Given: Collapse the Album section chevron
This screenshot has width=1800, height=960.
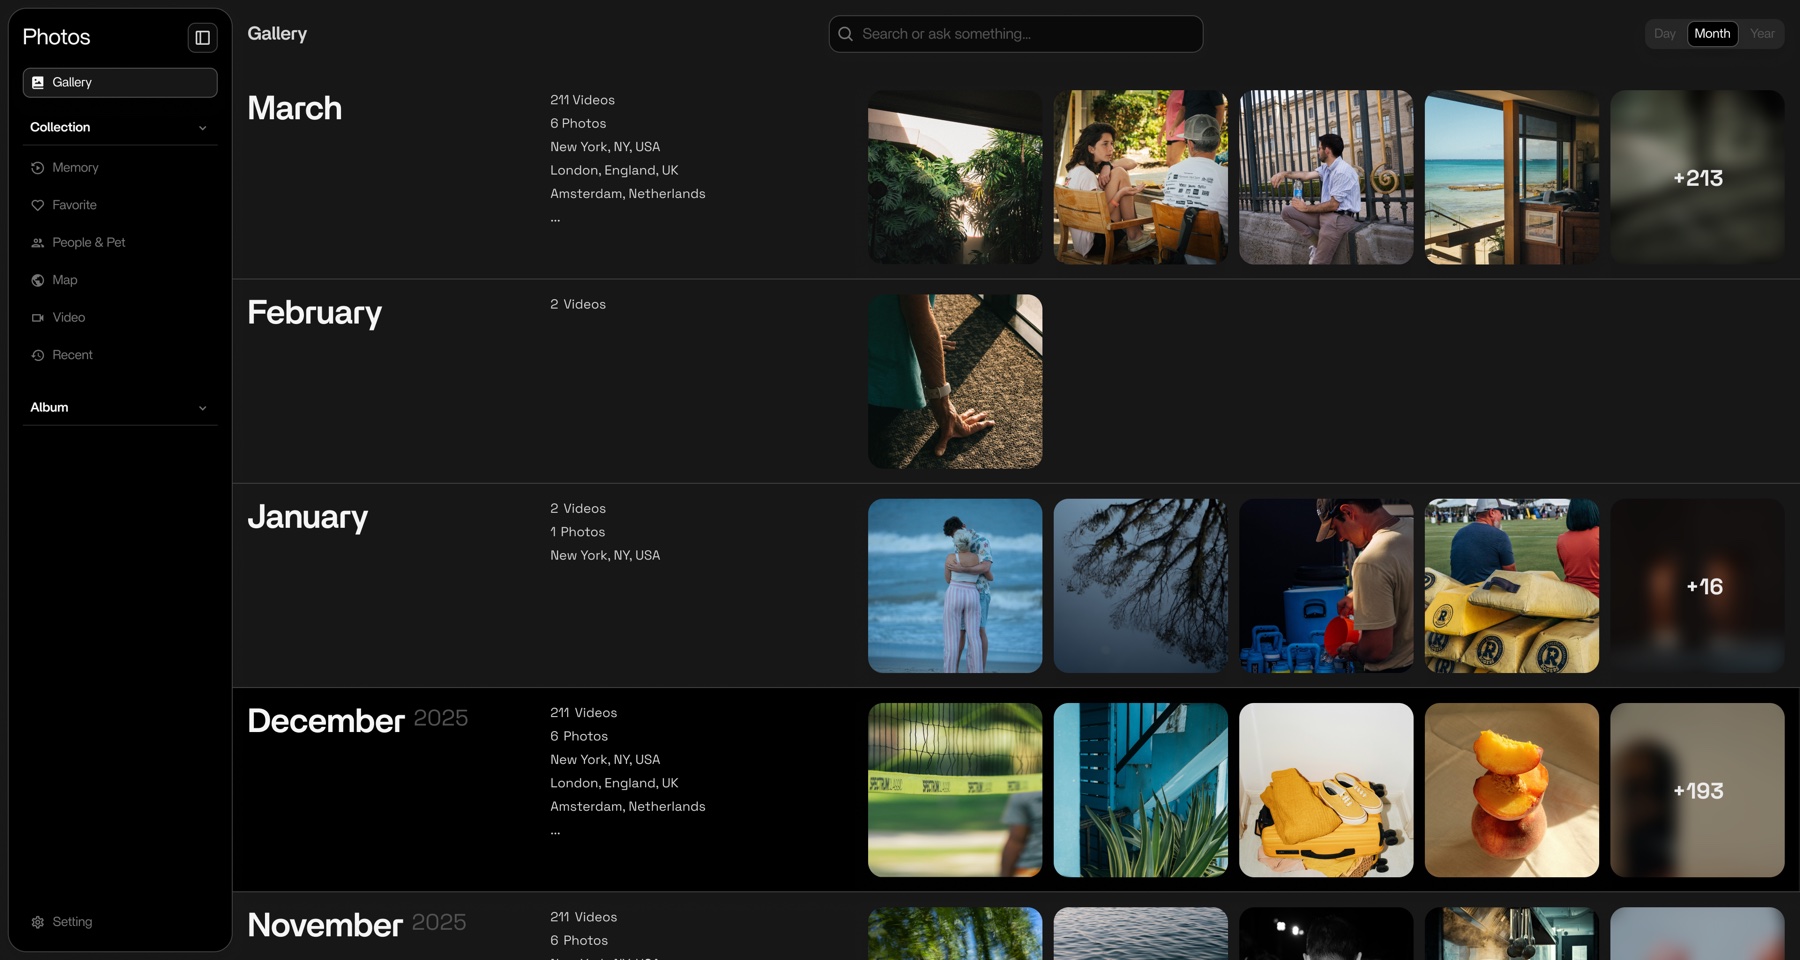Looking at the screenshot, I should 203,408.
